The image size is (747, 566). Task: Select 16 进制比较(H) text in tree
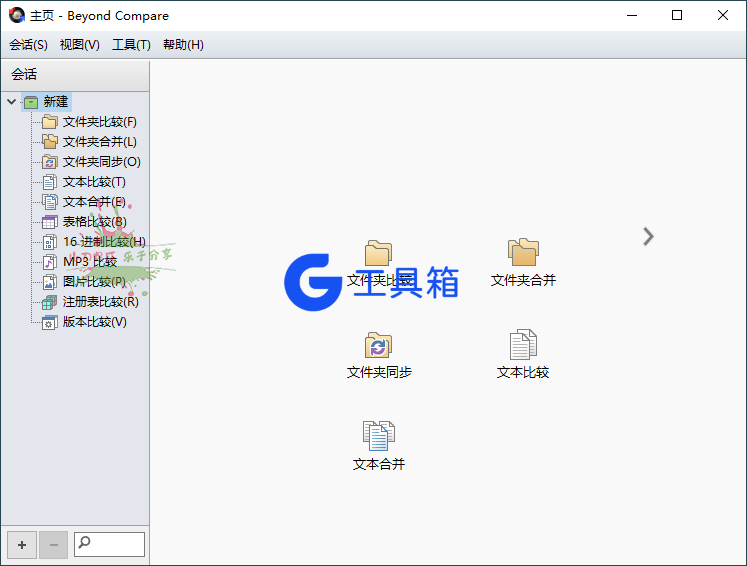point(104,242)
